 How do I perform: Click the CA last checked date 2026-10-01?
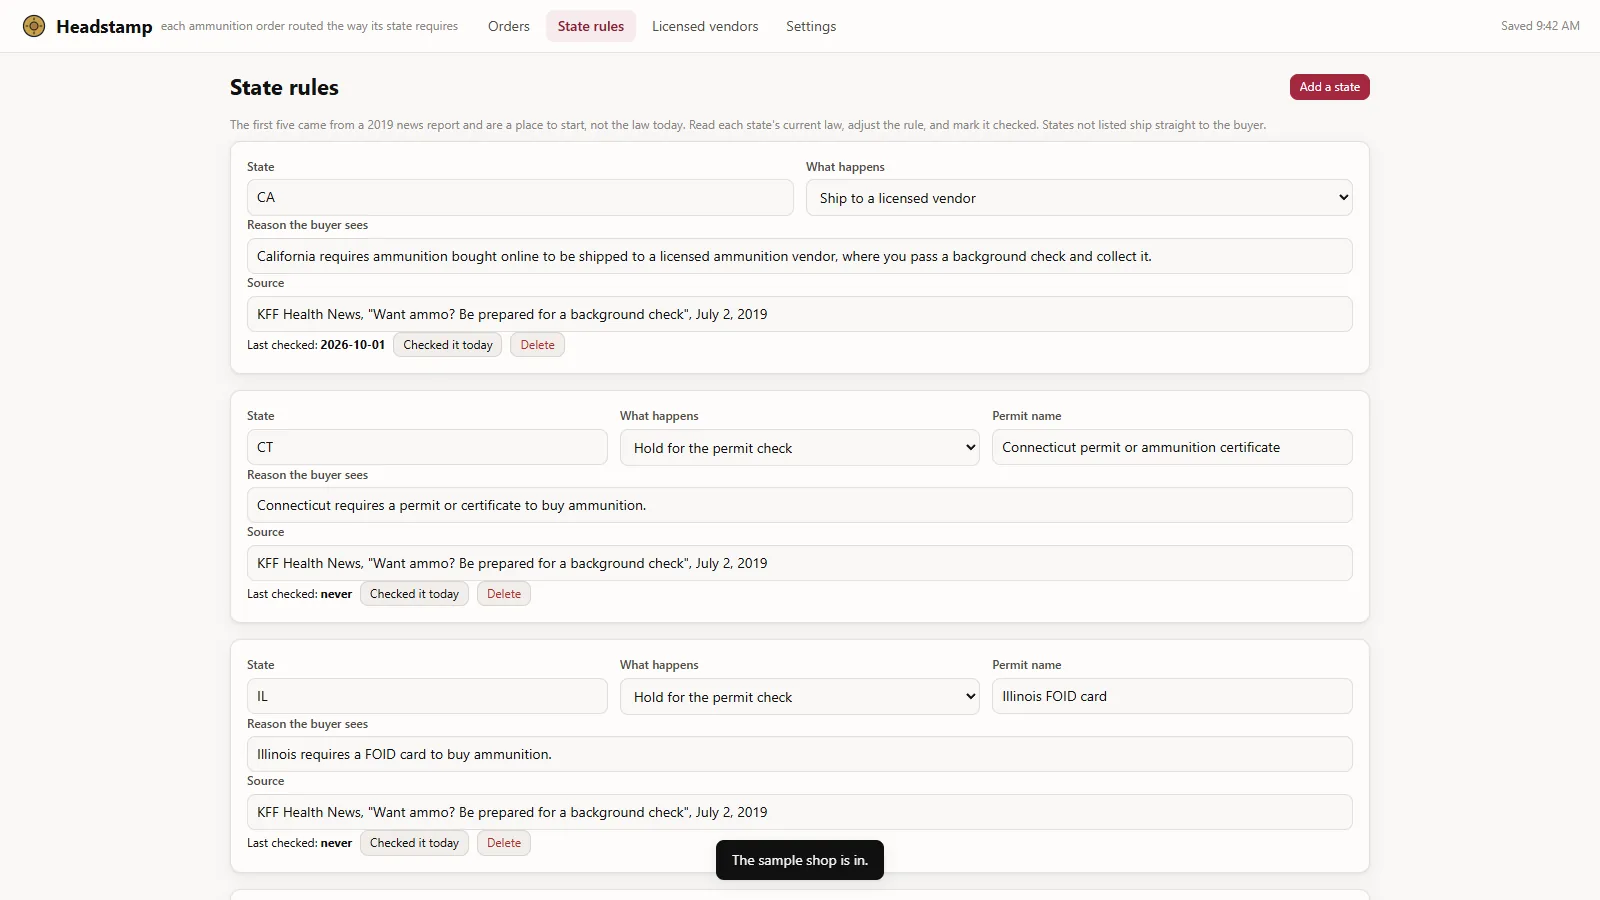click(x=352, y=345)
